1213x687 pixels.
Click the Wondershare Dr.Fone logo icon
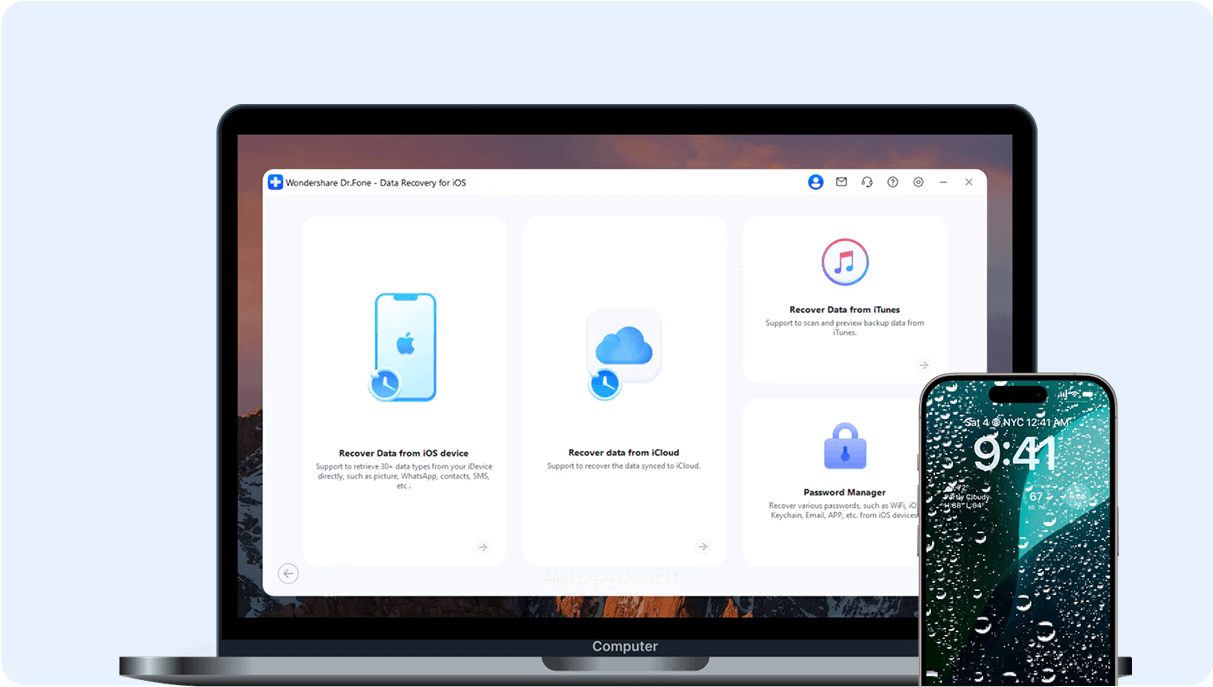[275, 183]
